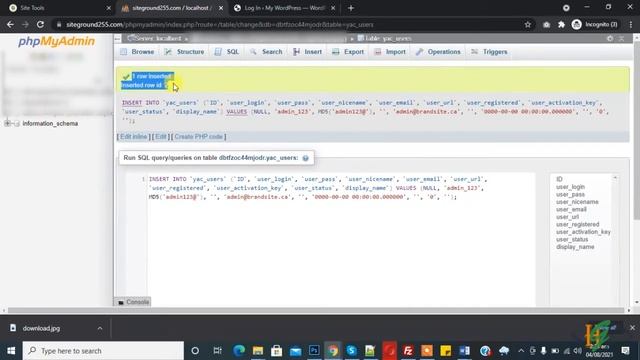Switch to Log In My WordPress tab

click(x=284, y=8)
